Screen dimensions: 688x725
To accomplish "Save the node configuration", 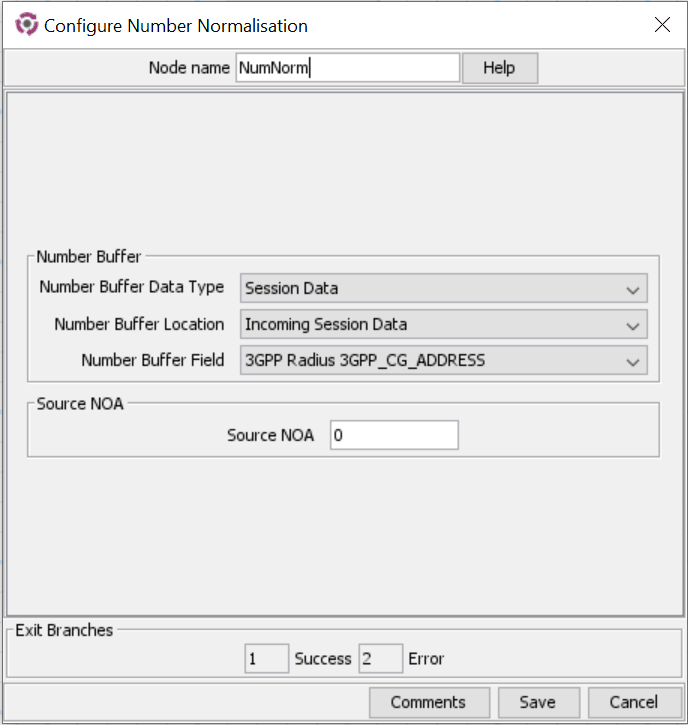I will (x=539, y=702).
